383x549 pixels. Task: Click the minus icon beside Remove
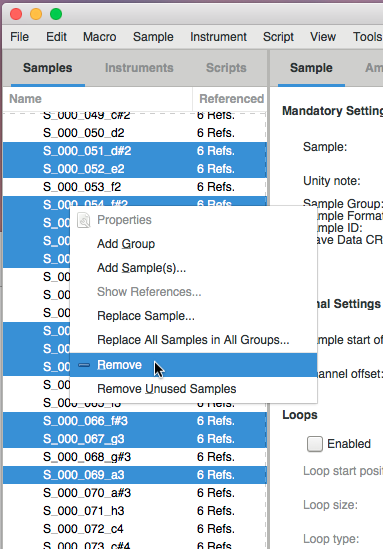[x=84, y=365]
